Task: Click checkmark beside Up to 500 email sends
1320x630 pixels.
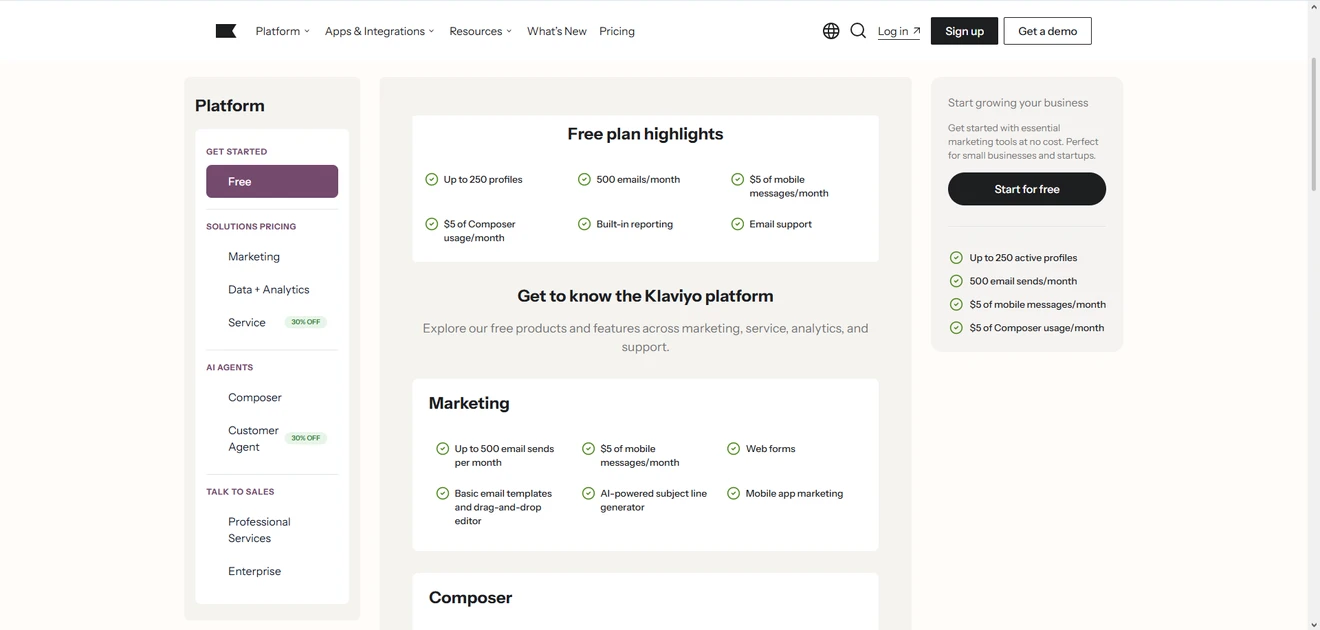Action: pyautogui.click(x=443, y=449)
